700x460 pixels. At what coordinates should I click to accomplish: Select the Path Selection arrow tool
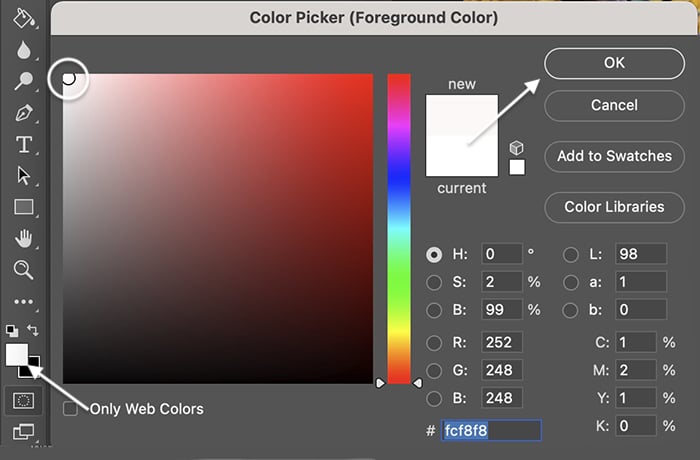click(24, 176)
